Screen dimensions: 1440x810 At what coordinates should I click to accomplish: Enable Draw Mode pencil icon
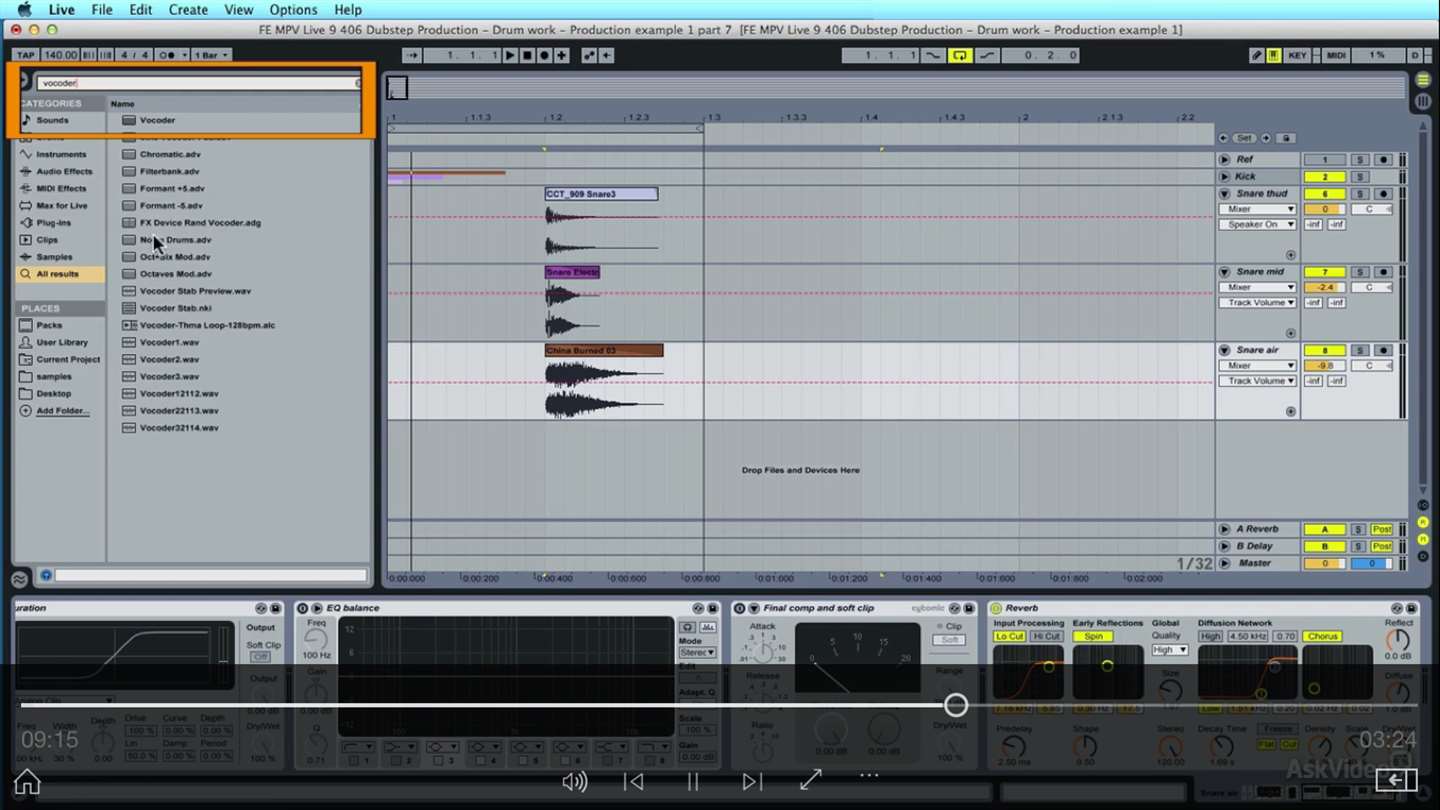point(1256,55)
